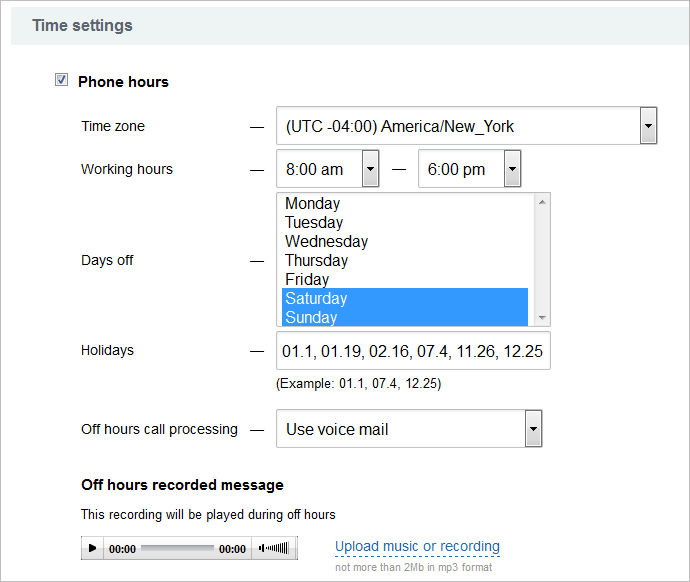The height and width of the screenshot is (582, 690).
Task: Expand the working hours start time dropdown
Action: 370,169
